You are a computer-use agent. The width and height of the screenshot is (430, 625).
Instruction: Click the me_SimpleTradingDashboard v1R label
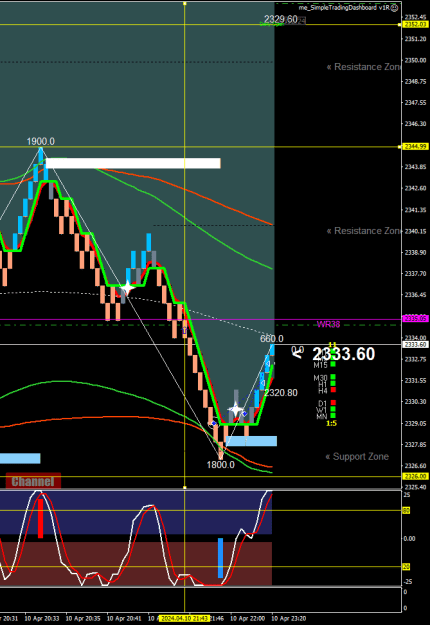pos(344,8)
